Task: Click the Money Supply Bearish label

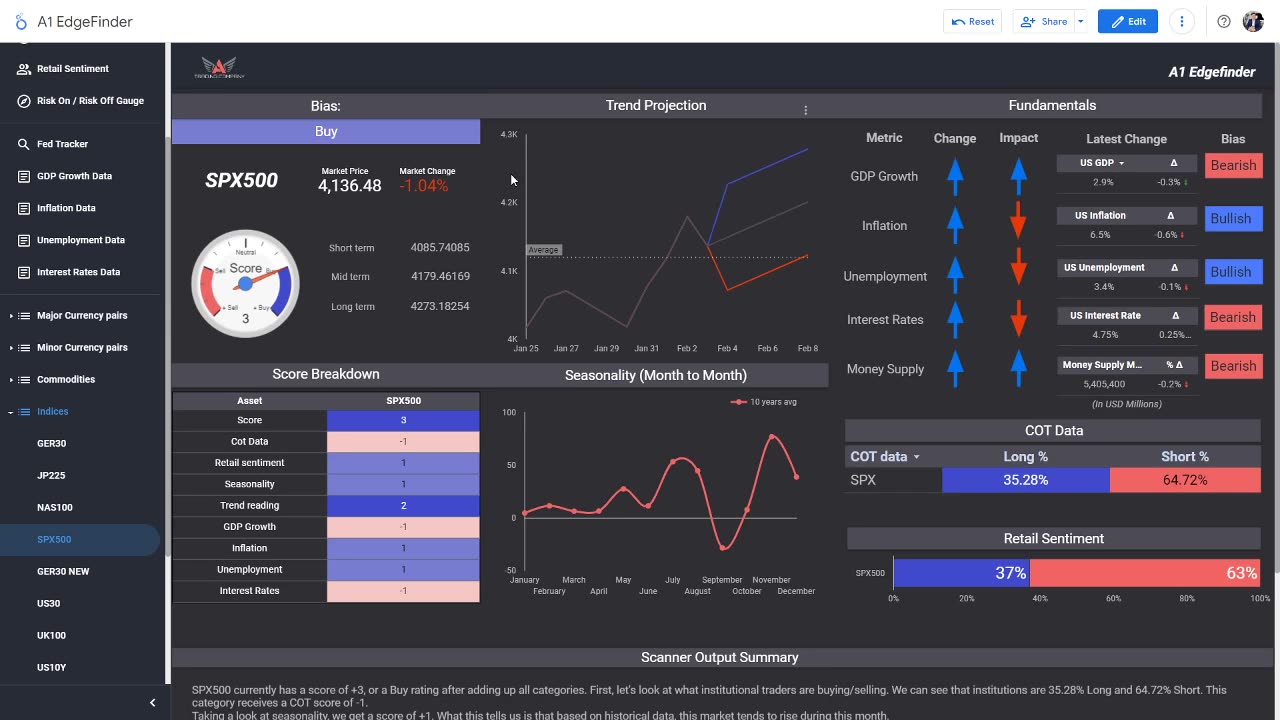Action: click(1233, 366)
